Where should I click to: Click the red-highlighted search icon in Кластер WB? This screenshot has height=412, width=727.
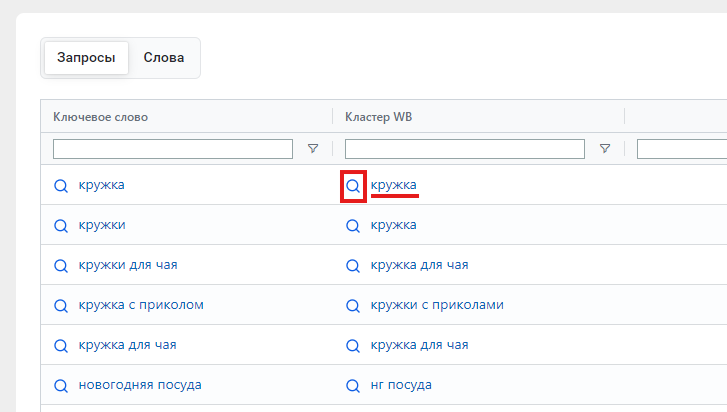pos(353,186)
